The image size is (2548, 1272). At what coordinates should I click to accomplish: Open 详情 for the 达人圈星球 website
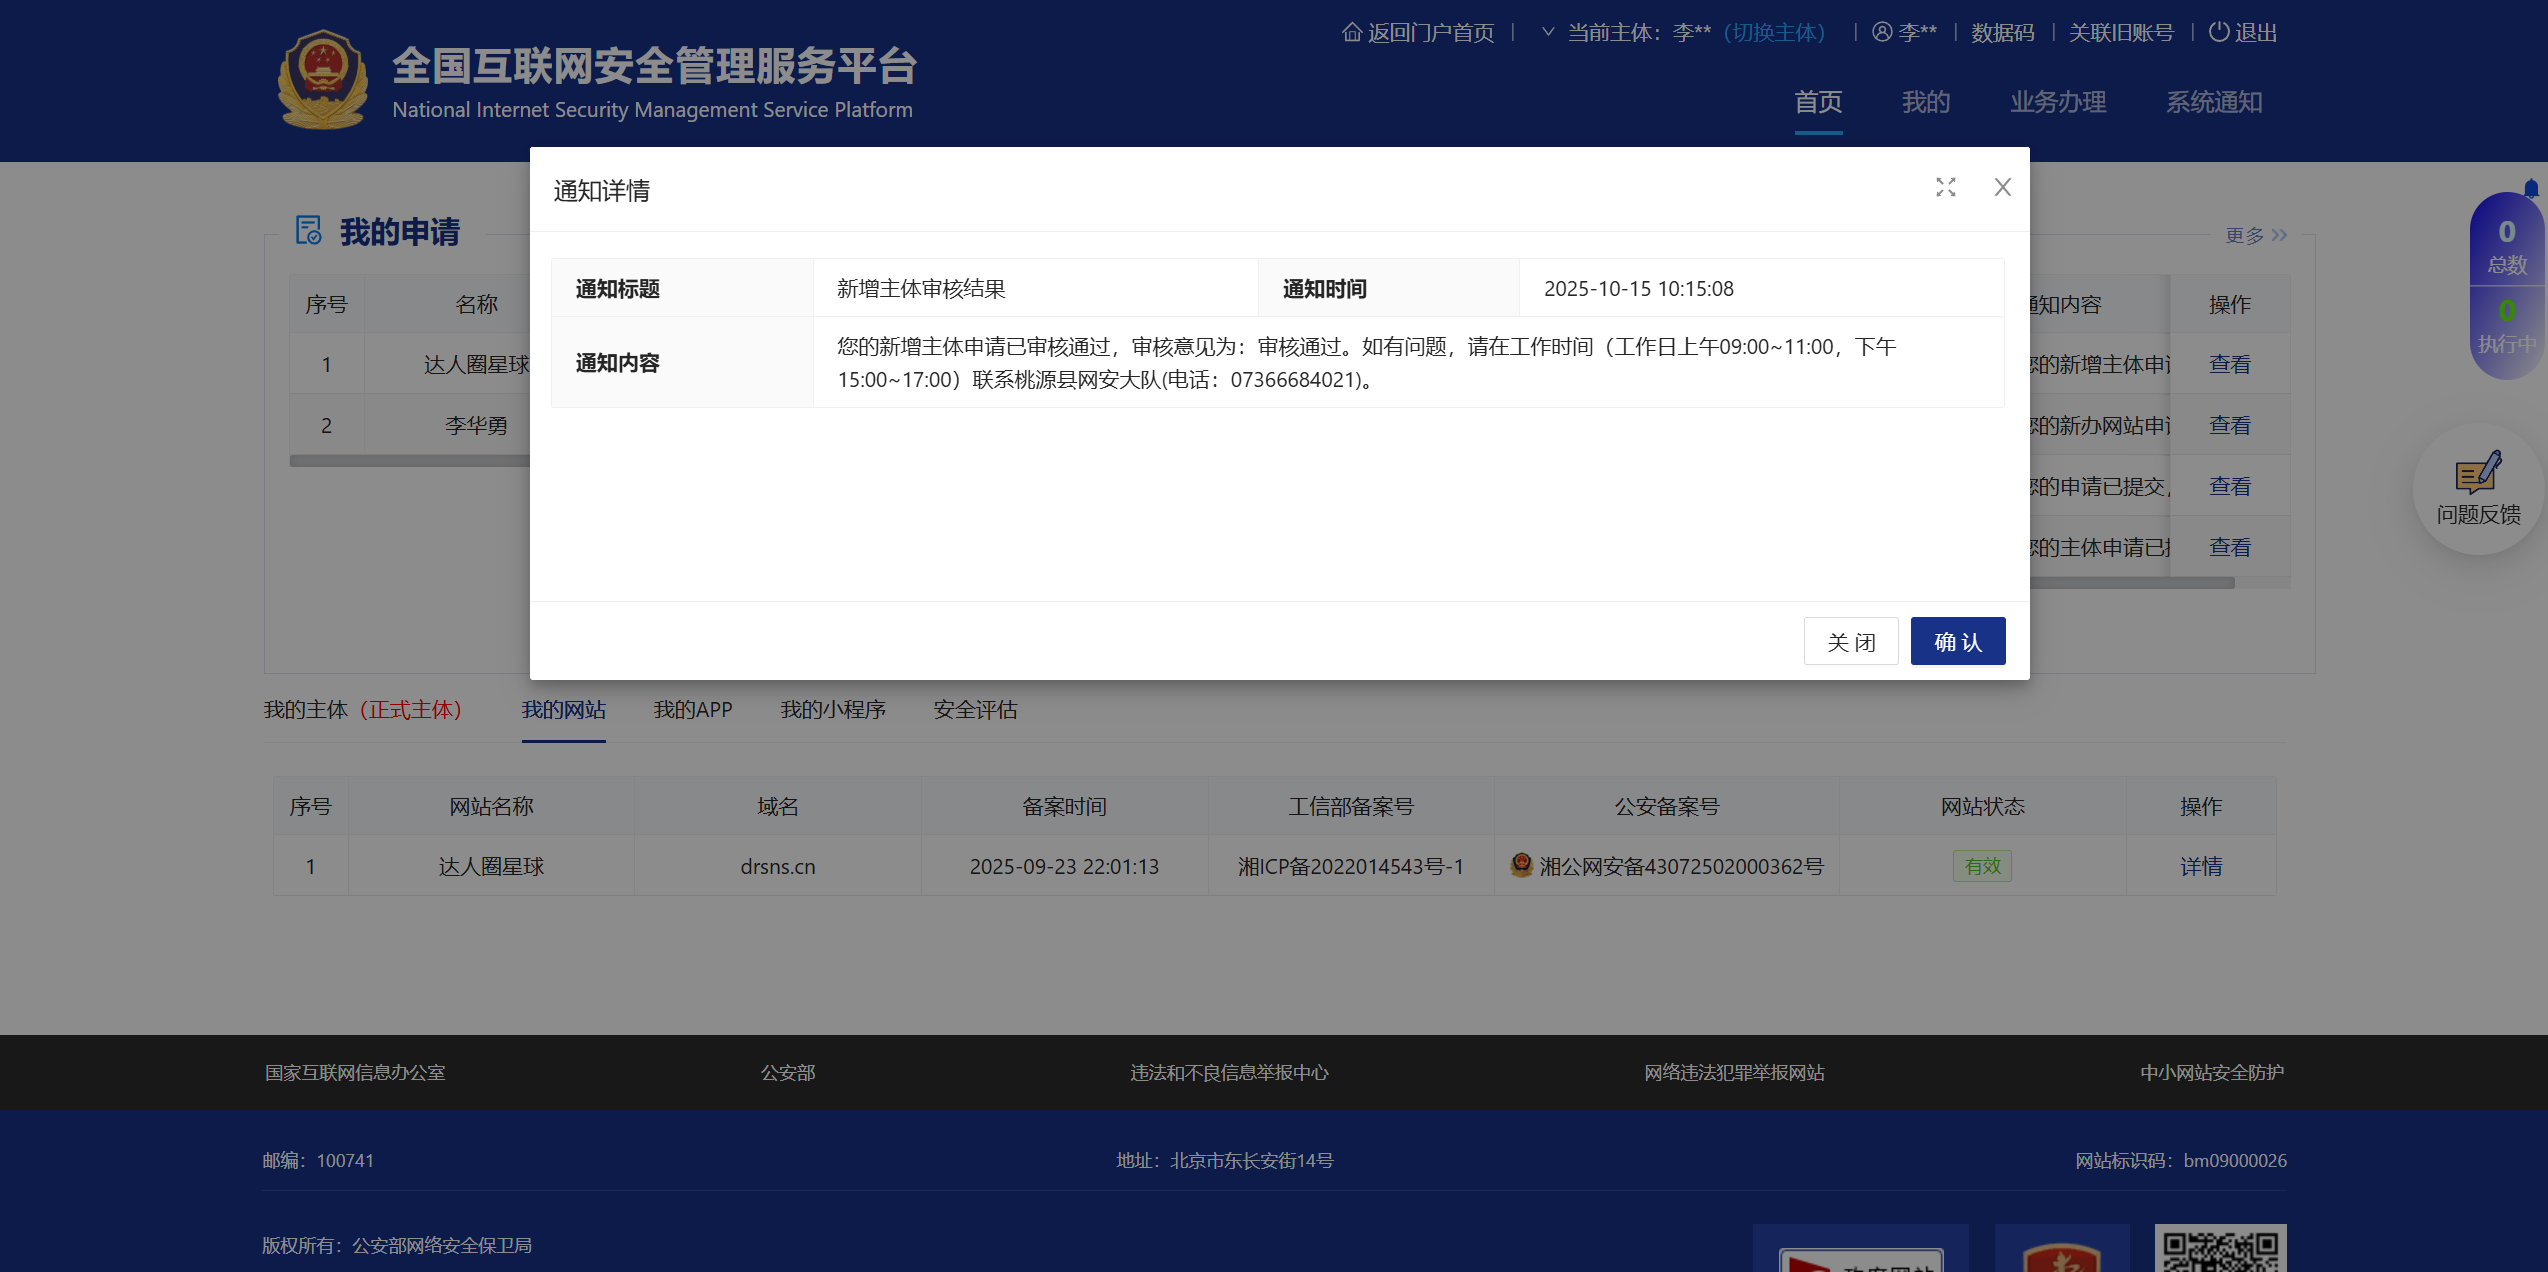(x=2201, y=866)
